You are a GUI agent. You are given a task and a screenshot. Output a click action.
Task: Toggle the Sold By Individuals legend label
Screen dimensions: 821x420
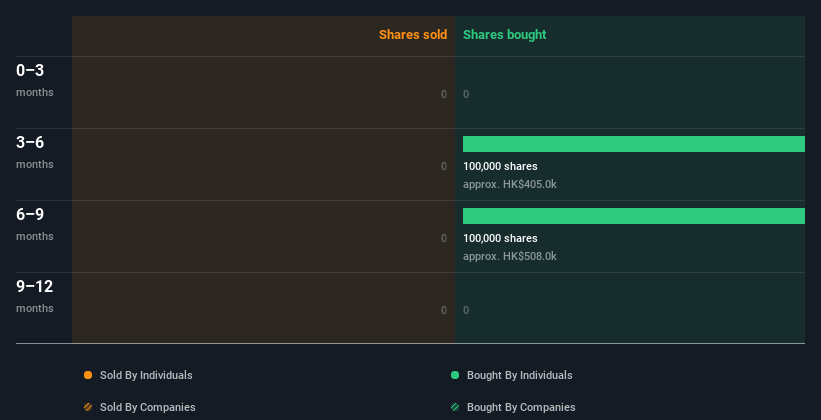(146, 375)
